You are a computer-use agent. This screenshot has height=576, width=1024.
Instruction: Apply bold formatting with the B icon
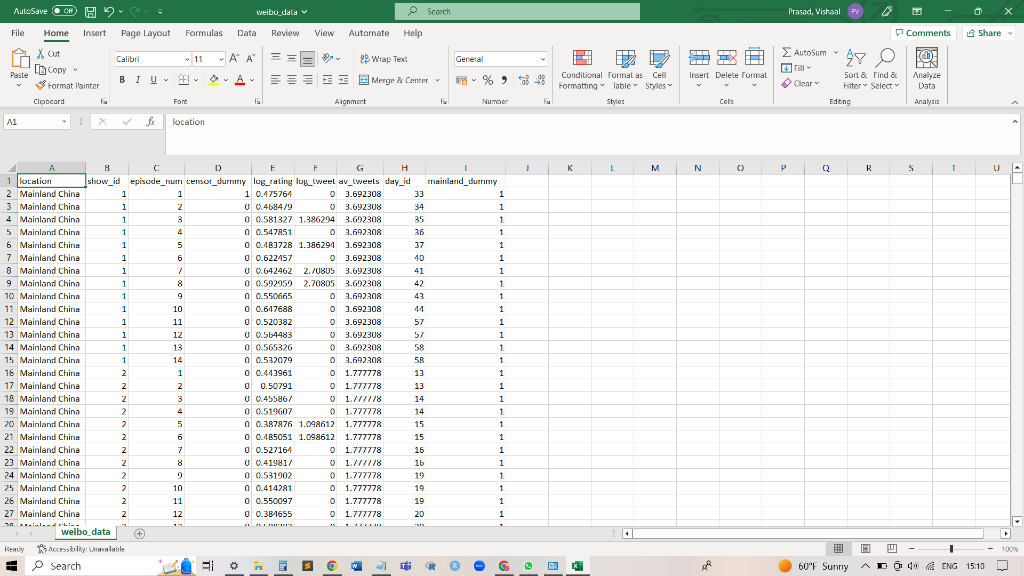tap(122, 80)
